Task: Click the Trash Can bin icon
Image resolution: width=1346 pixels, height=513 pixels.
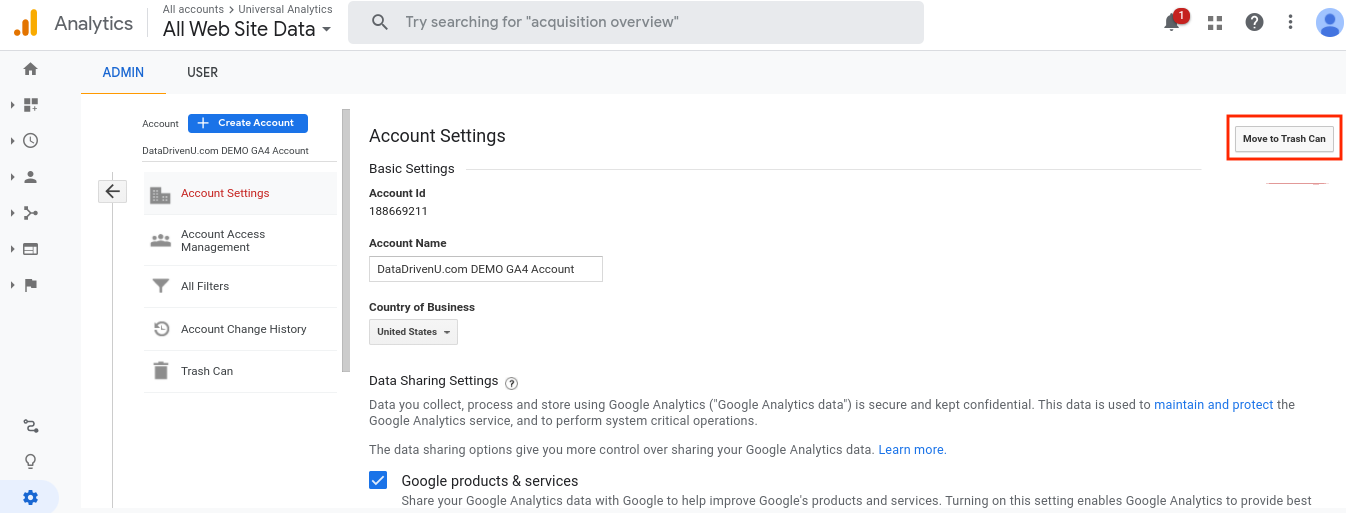Action: pos(160,371)
